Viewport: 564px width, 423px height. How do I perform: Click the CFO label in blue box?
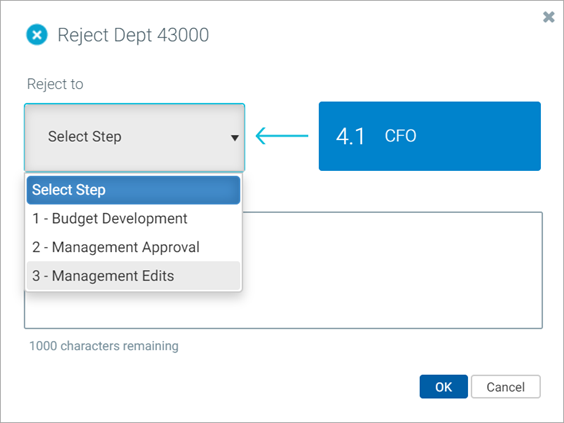pos(400,136)
